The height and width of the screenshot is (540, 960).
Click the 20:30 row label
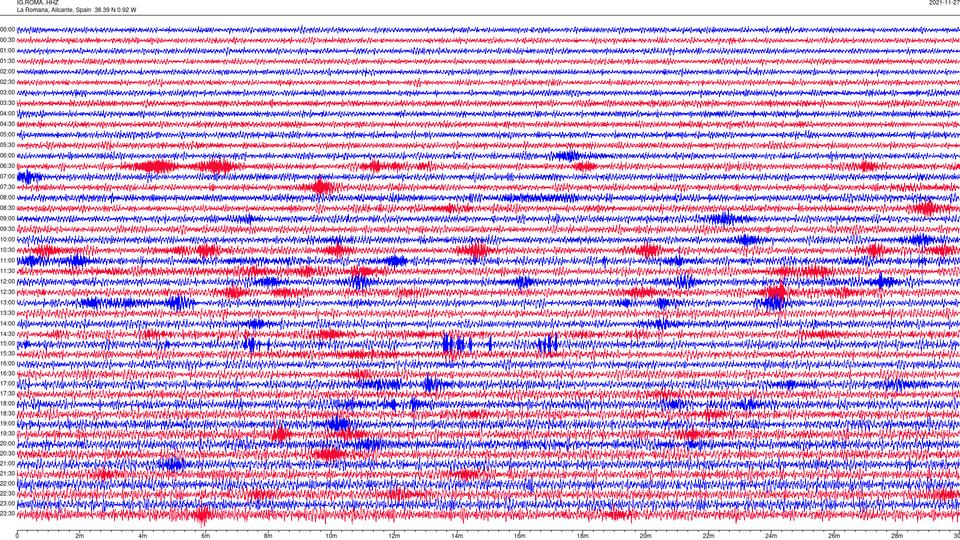coord(7,454)
